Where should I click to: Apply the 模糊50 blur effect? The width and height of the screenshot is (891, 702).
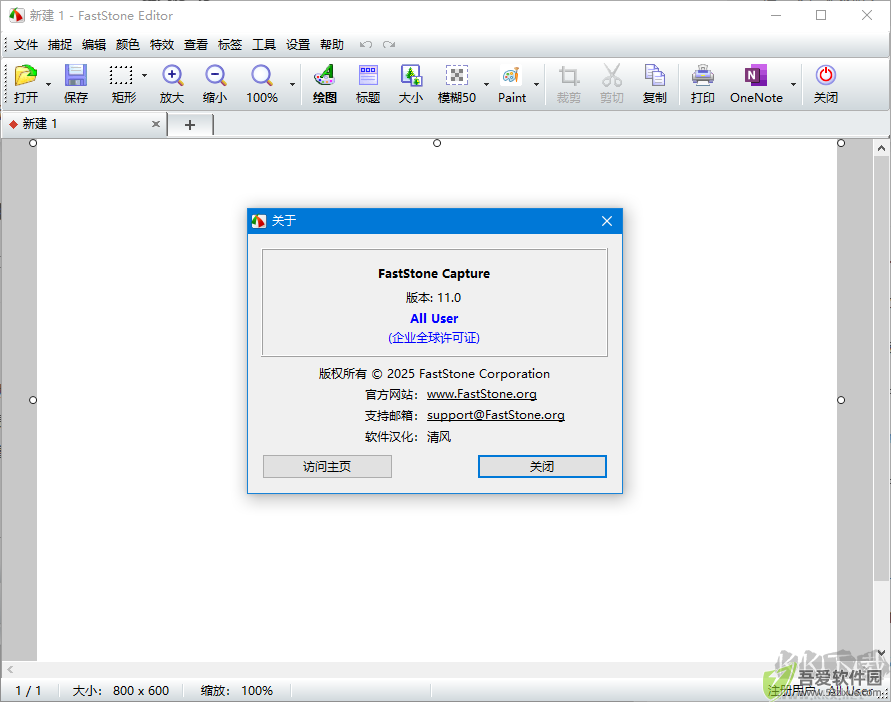[457, 84]
